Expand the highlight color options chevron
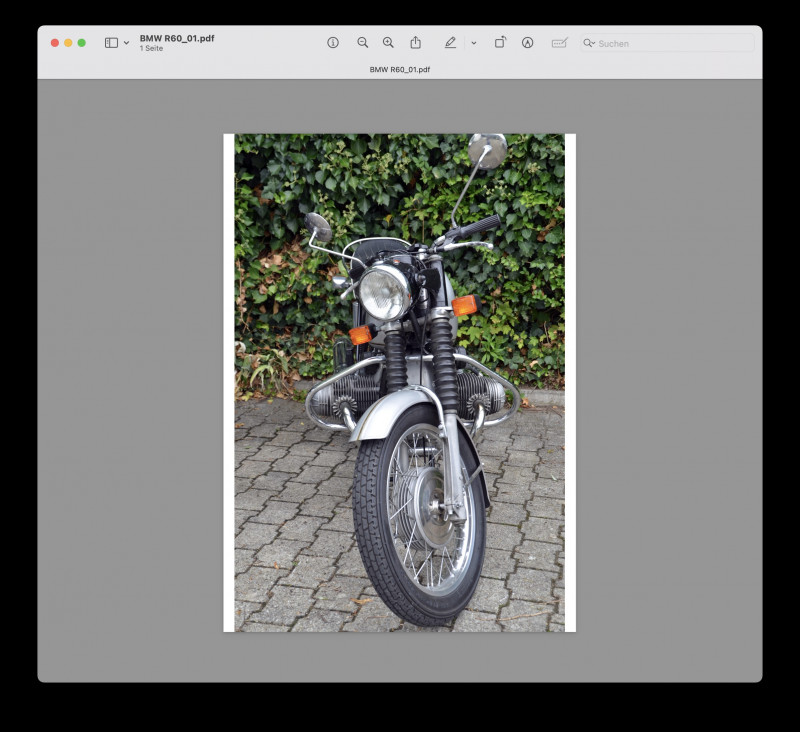Viewport: 800px width, 732px height. [x=474, y=43]
